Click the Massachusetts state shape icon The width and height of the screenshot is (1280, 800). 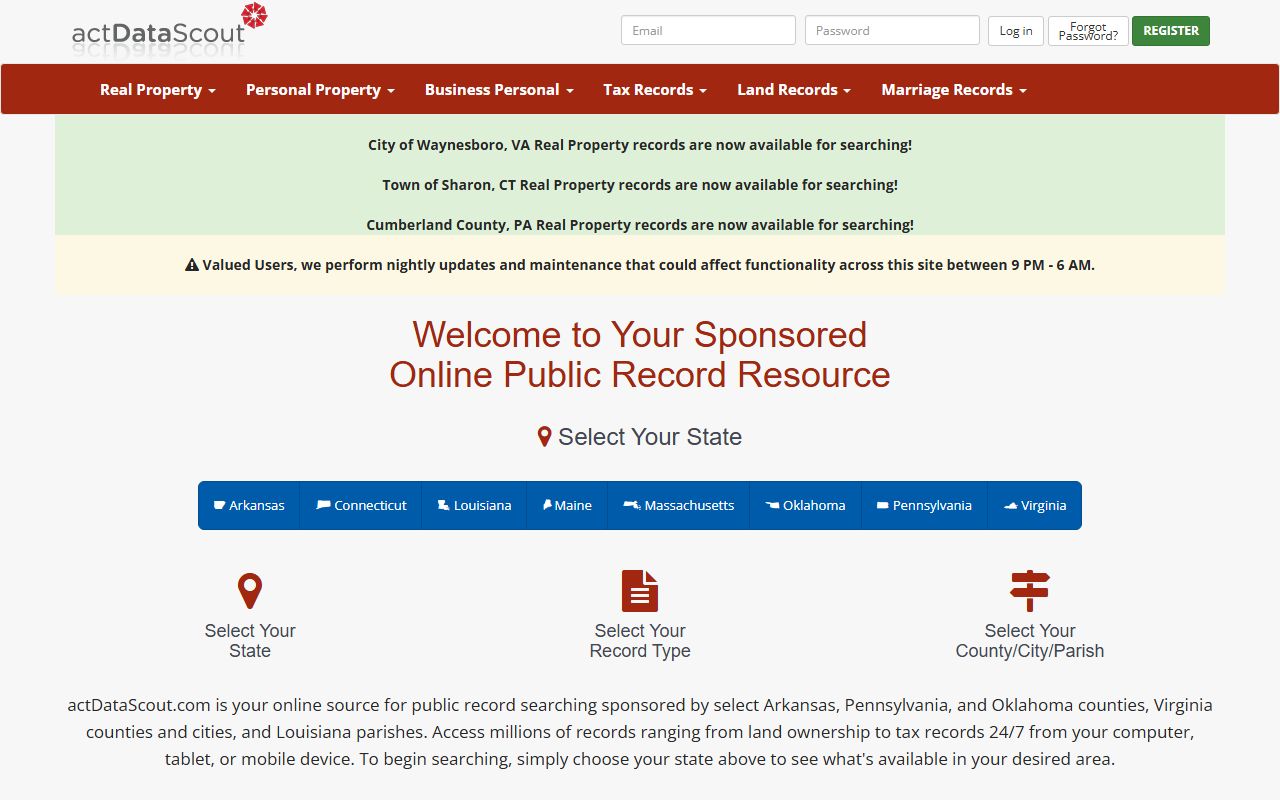pos(632,506)
